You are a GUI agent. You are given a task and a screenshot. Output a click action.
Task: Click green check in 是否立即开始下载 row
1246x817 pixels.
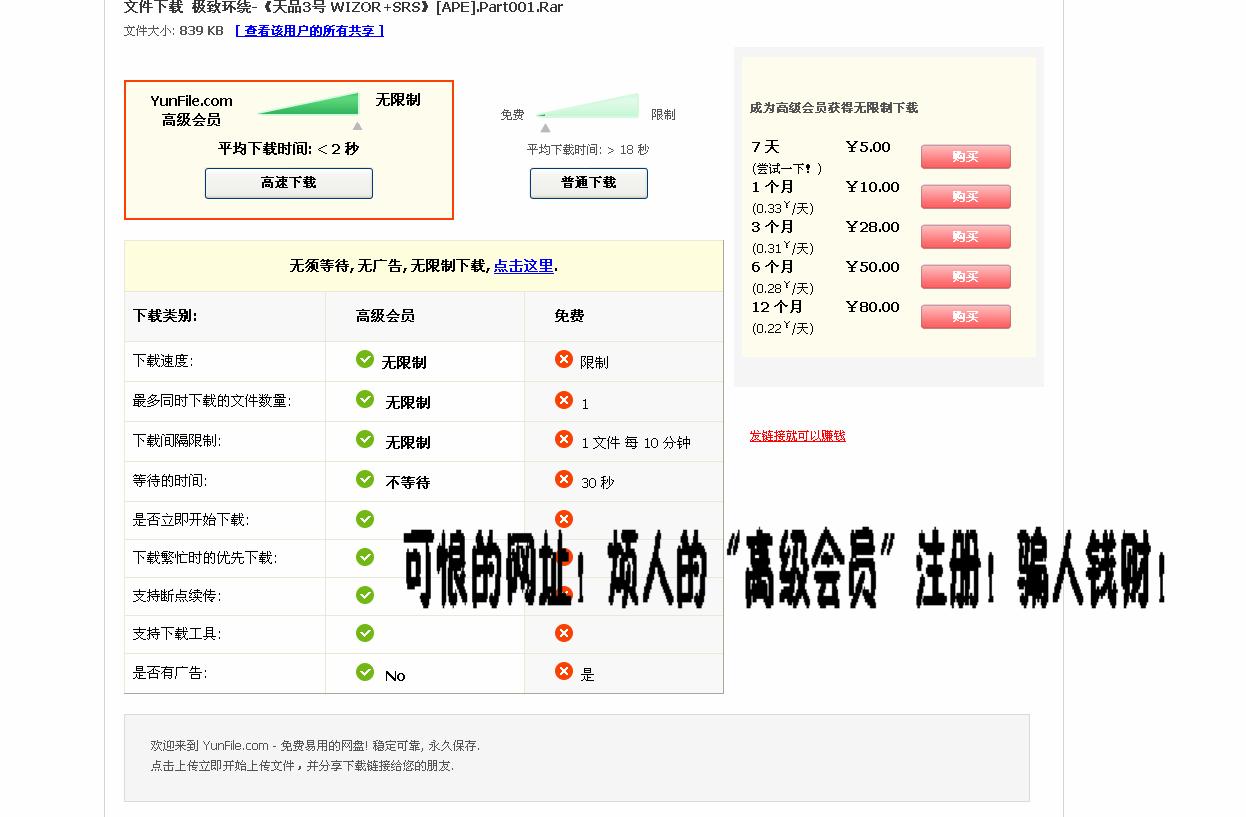(x=365, y=519)
